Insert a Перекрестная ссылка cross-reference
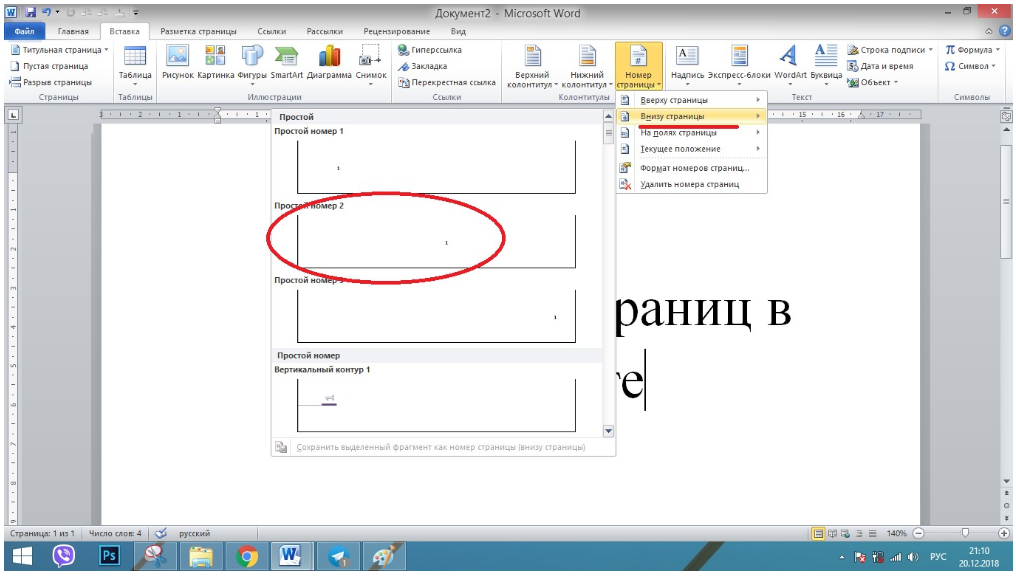 tap(447, 82)
